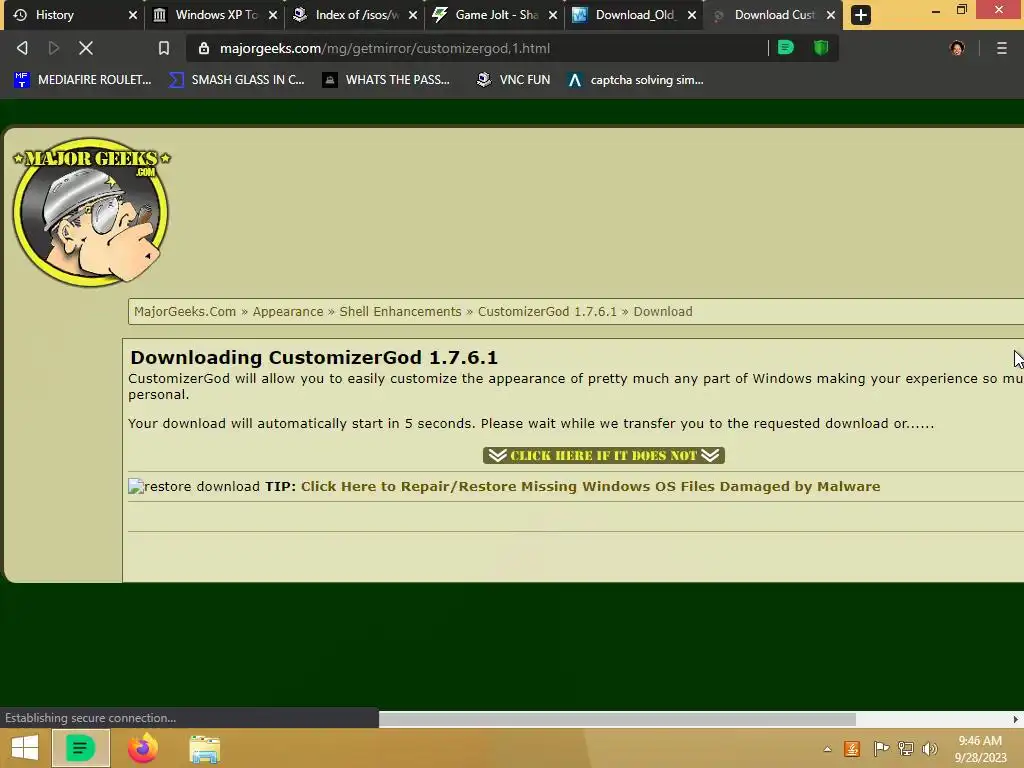Open CustomizerGod 1.7.6.1 breadcrumb link
The width and height of the screenshot is (1024, 768).
click(547, 312)
